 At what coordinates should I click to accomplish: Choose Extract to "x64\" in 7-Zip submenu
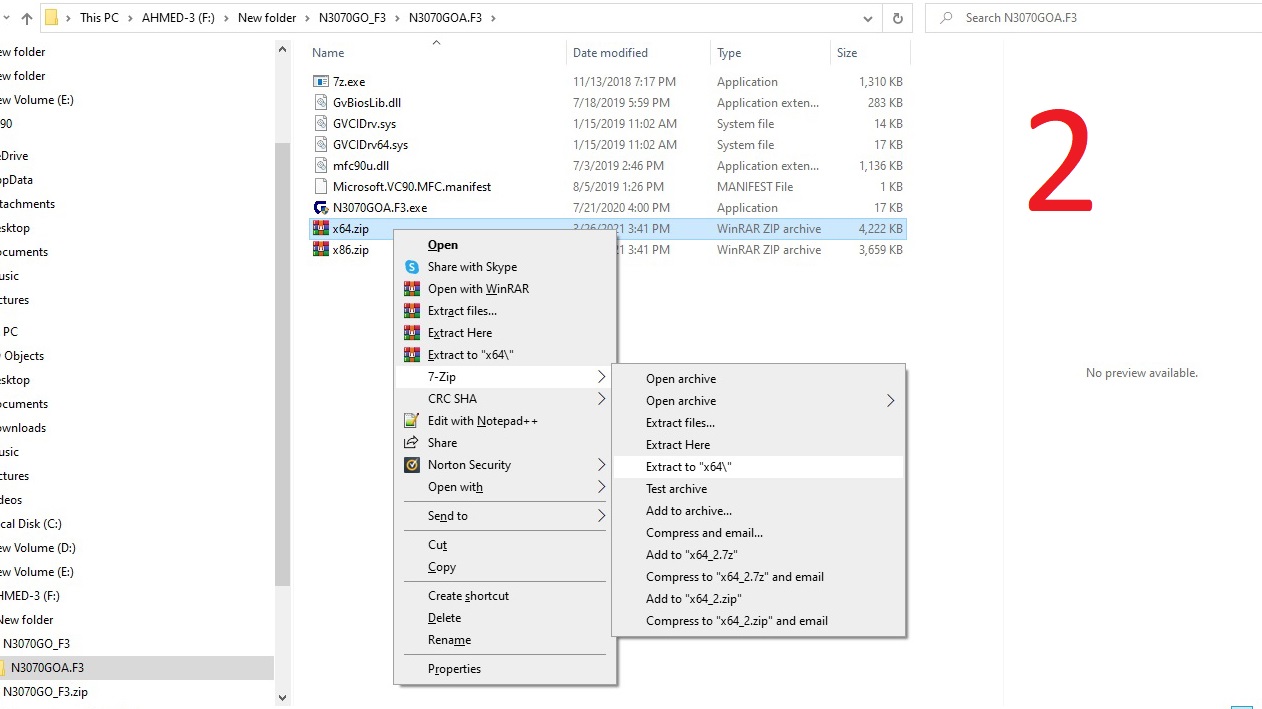point(689,467)
